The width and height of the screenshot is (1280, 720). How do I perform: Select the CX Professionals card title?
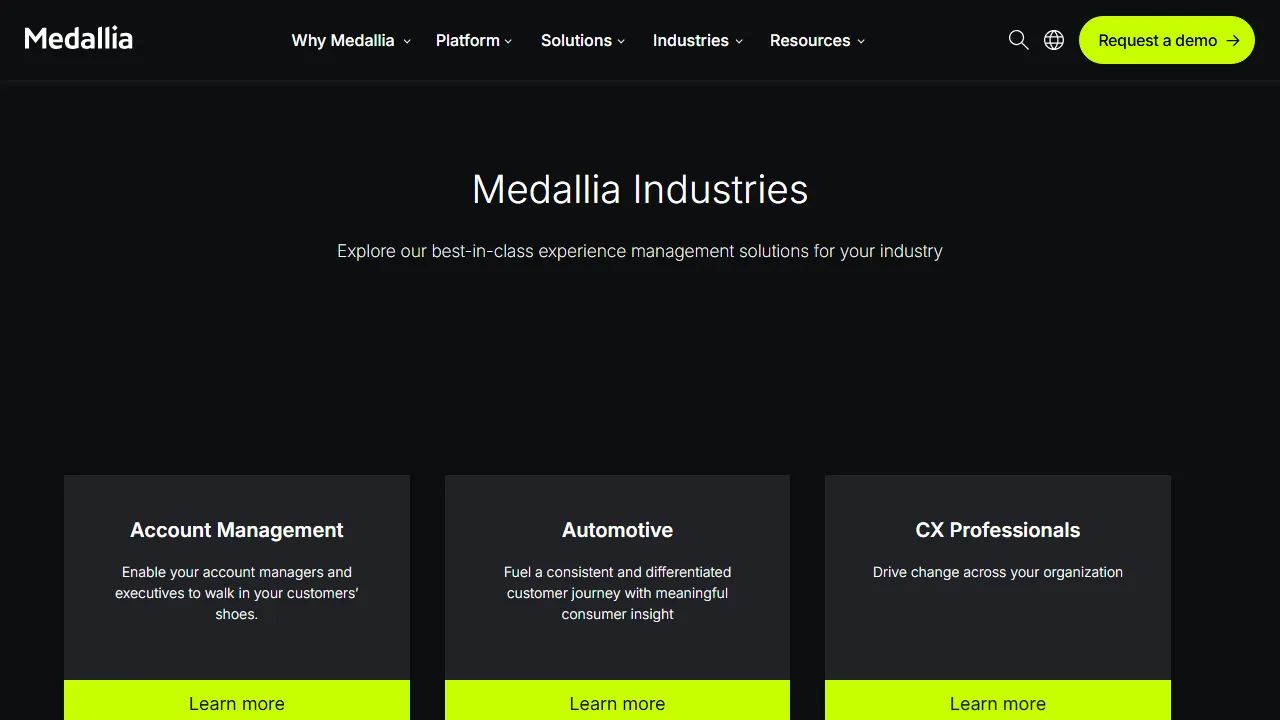click(998, 530)
